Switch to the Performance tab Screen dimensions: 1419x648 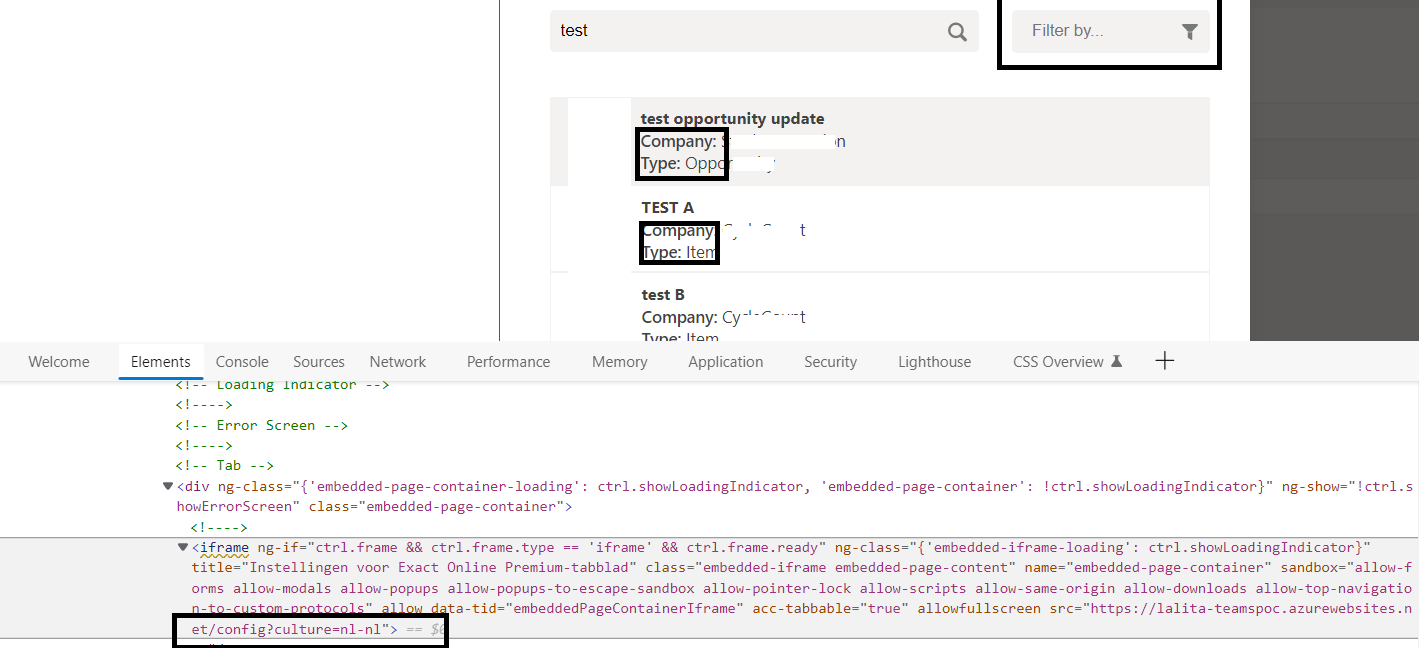(508, 362)
